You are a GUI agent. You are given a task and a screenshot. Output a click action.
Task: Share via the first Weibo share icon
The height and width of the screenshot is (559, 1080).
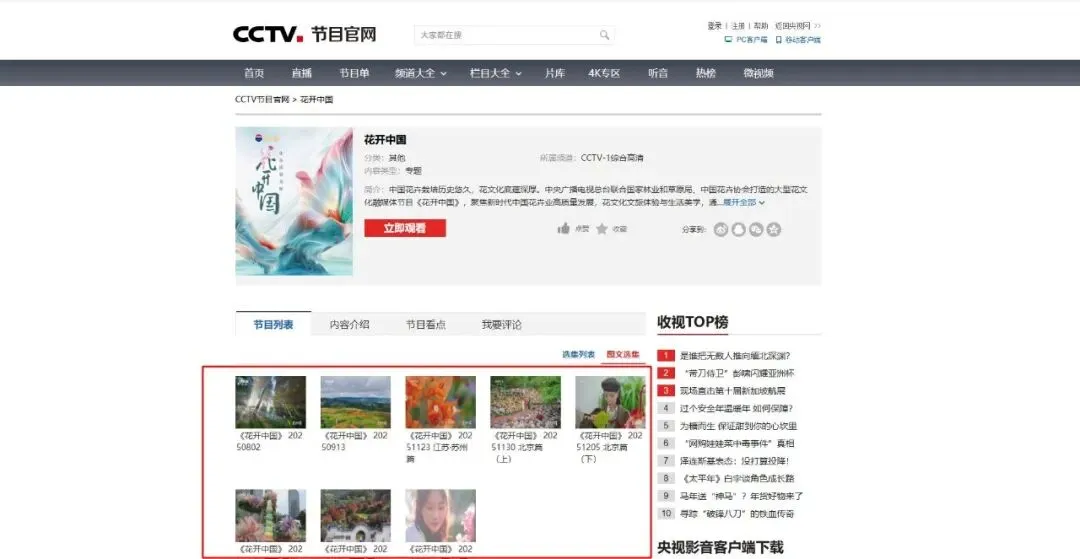point(721,229)
